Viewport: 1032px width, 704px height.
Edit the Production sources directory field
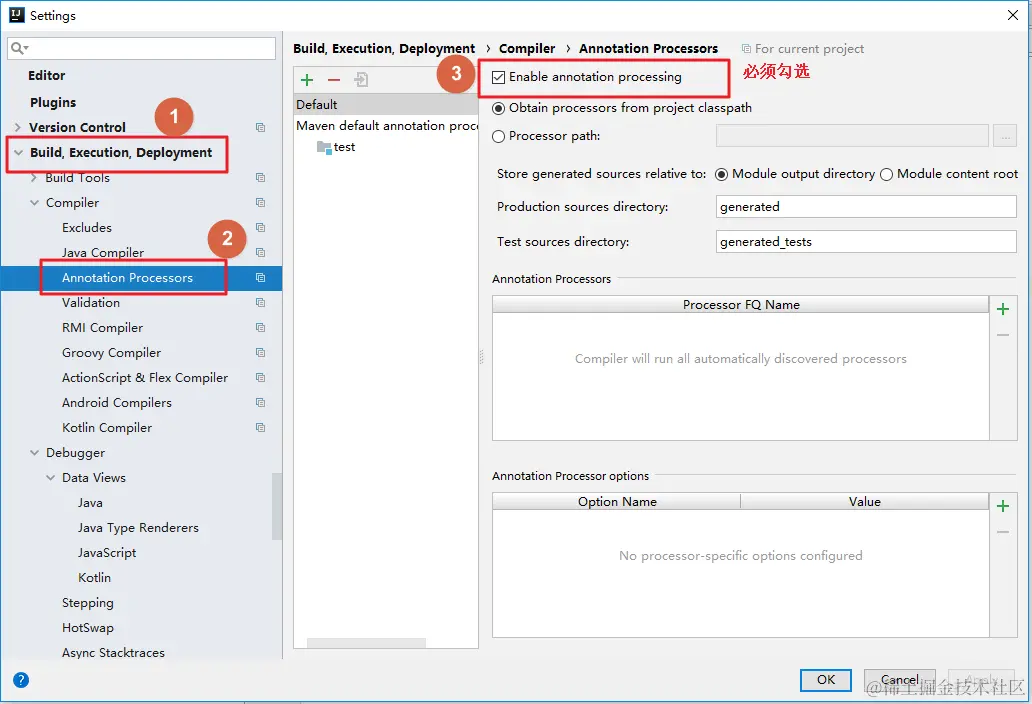point(865,207)
